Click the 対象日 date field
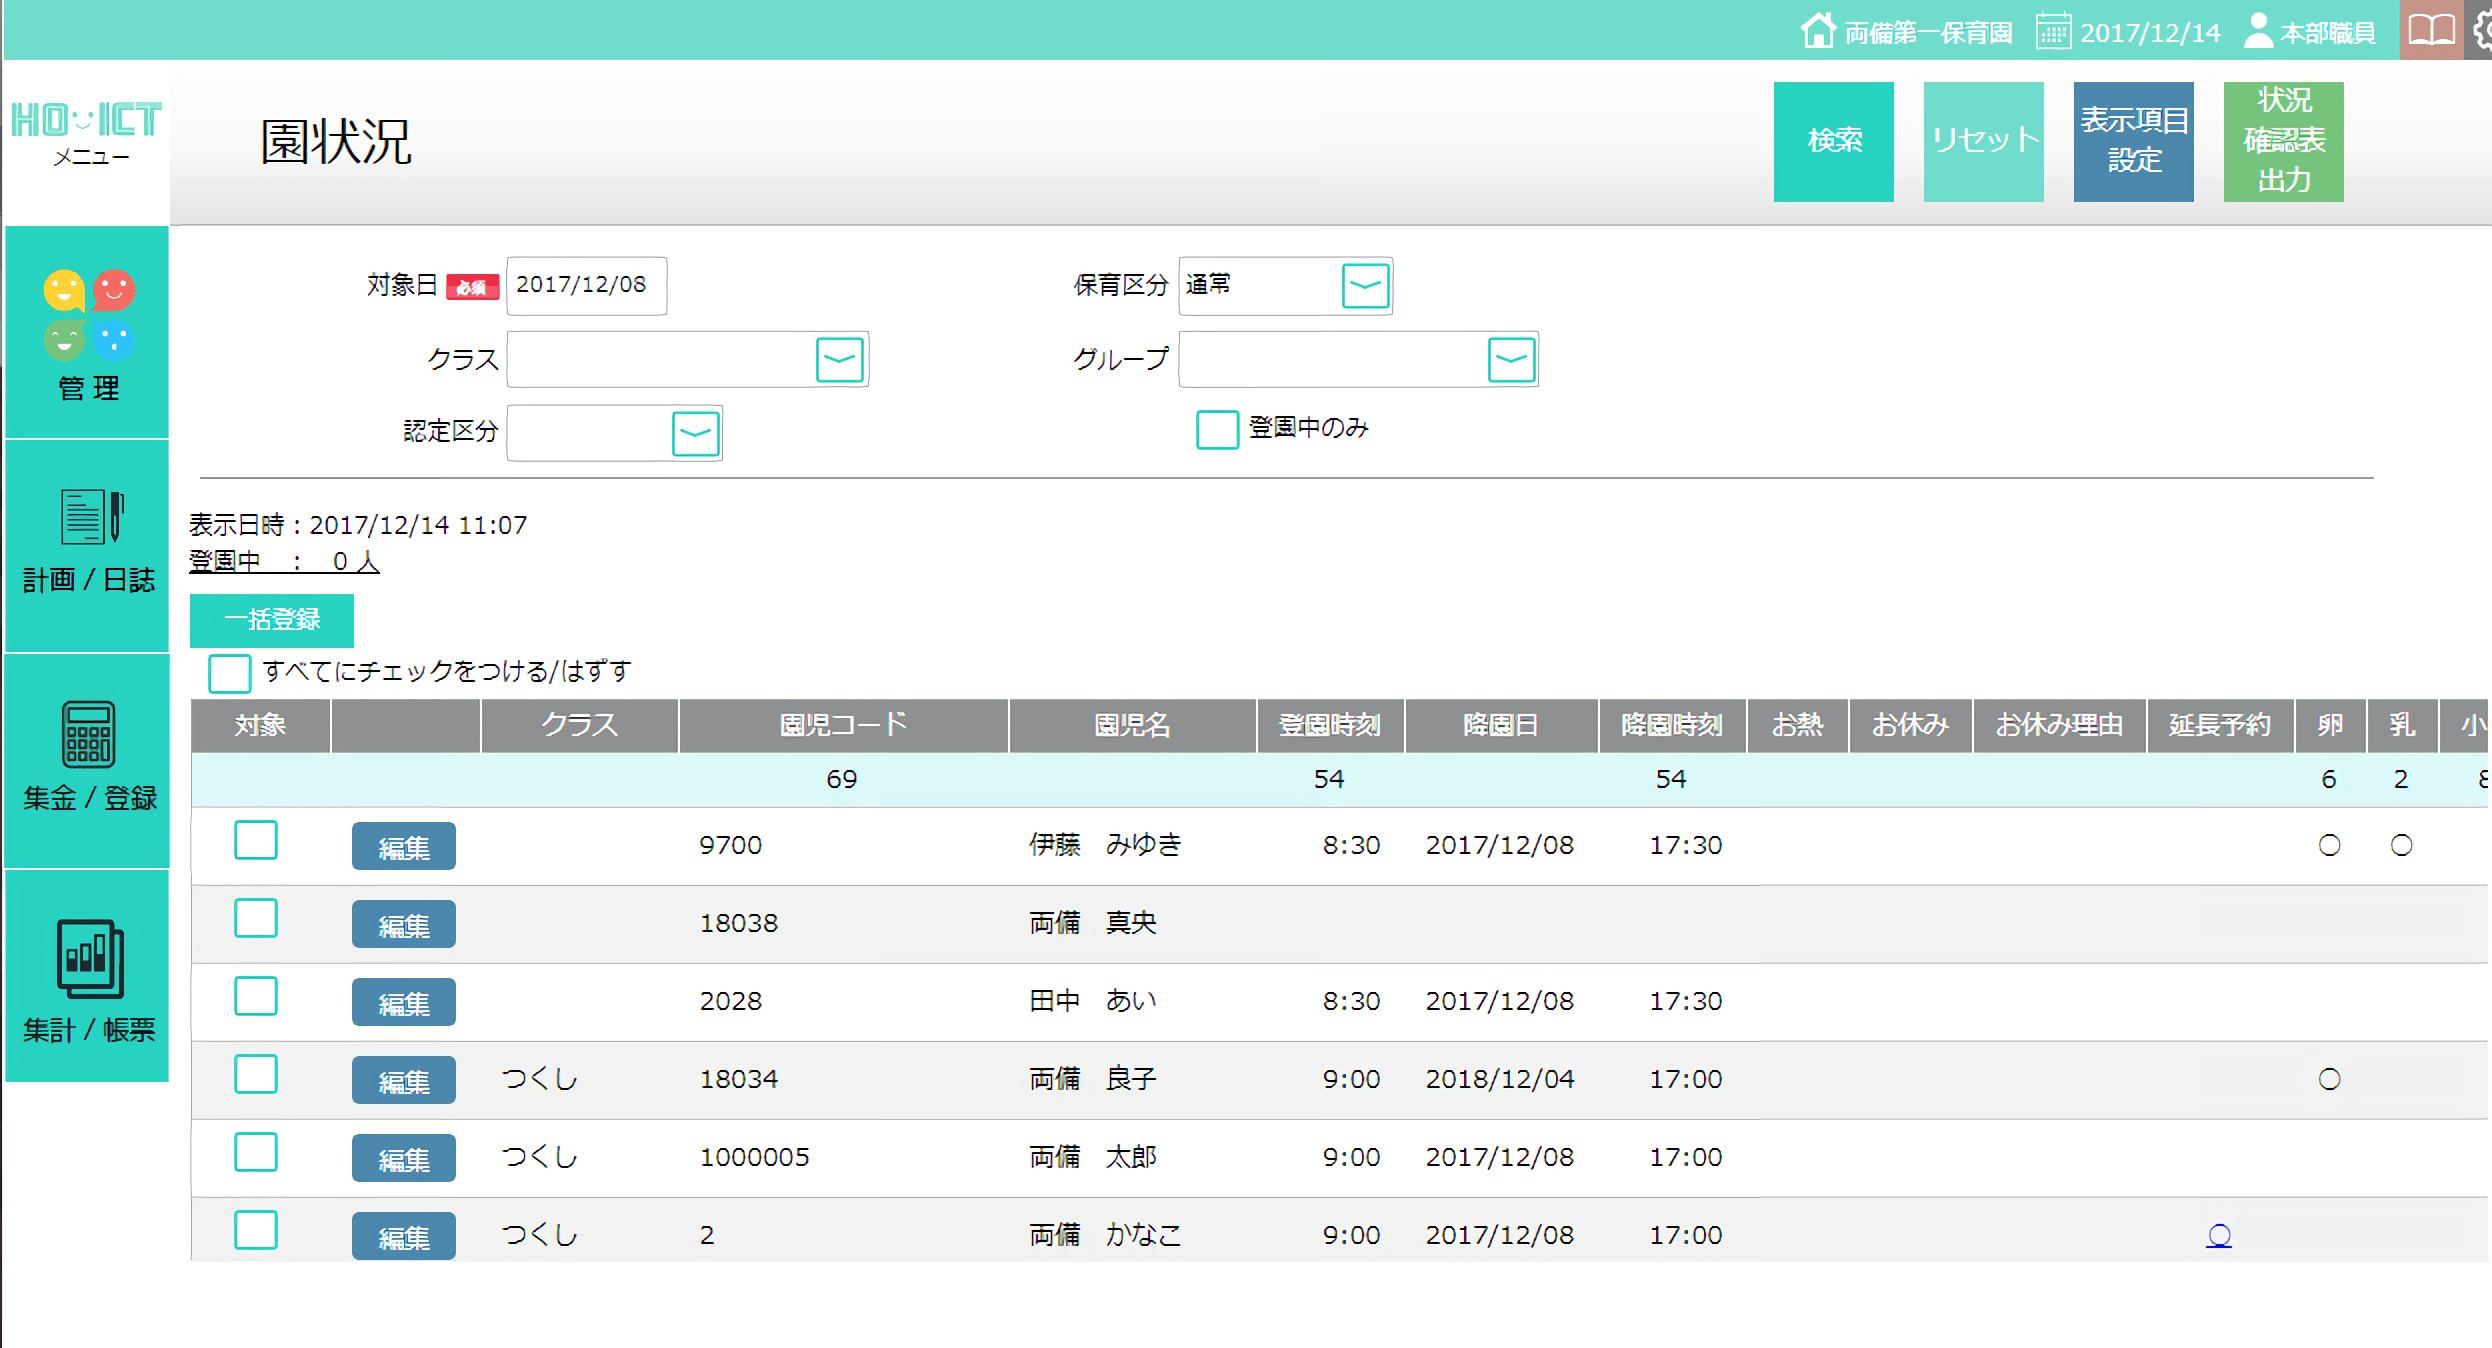 pos(586,286)
